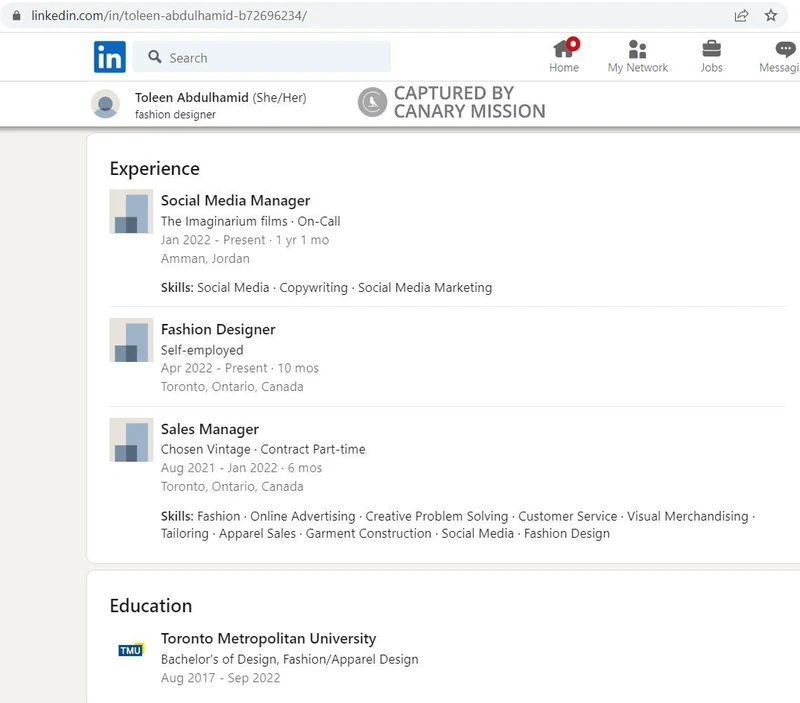Click 'Apr 2022 - Present · 10 mos'
The width and height of the screenshot is (800, 703).
[x=240, y=368]
